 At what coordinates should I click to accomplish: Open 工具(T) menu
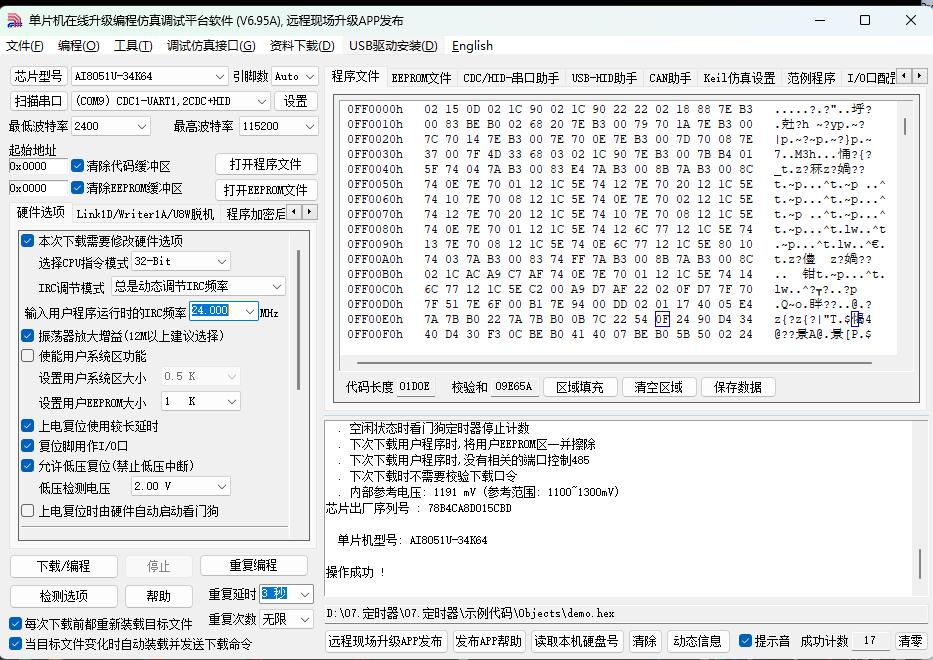(x=133, y=46)
